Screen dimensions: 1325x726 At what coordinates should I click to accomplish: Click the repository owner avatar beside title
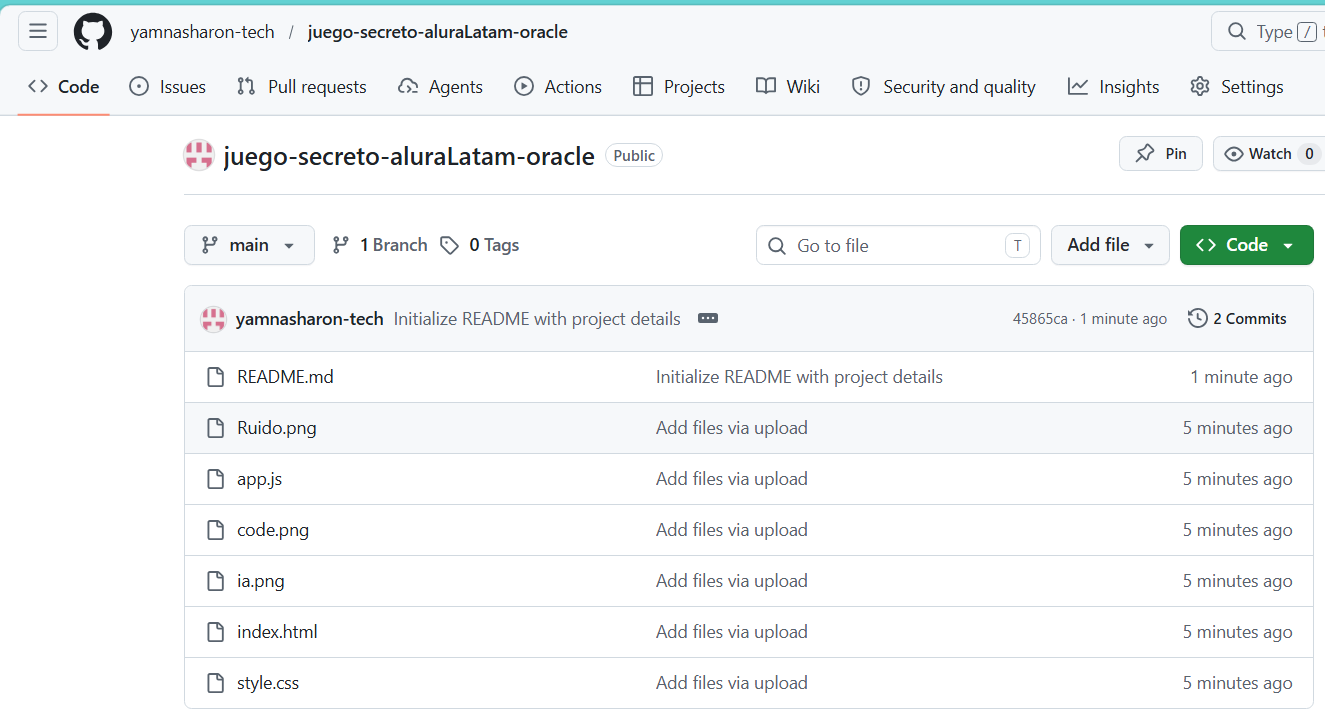[x=199, y=156]
